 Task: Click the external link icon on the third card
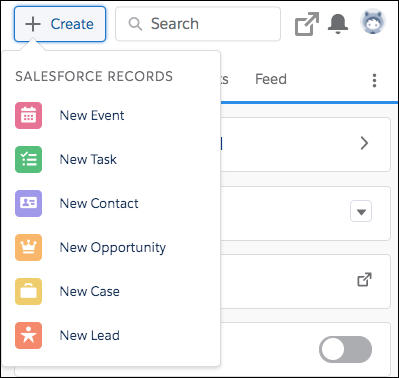point(364,280)
